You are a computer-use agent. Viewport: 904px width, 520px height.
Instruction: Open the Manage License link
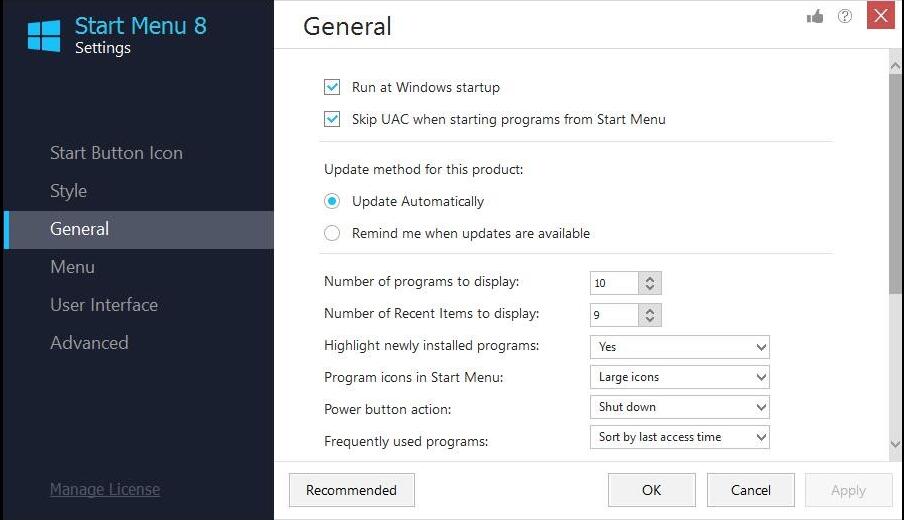point(105,489)
